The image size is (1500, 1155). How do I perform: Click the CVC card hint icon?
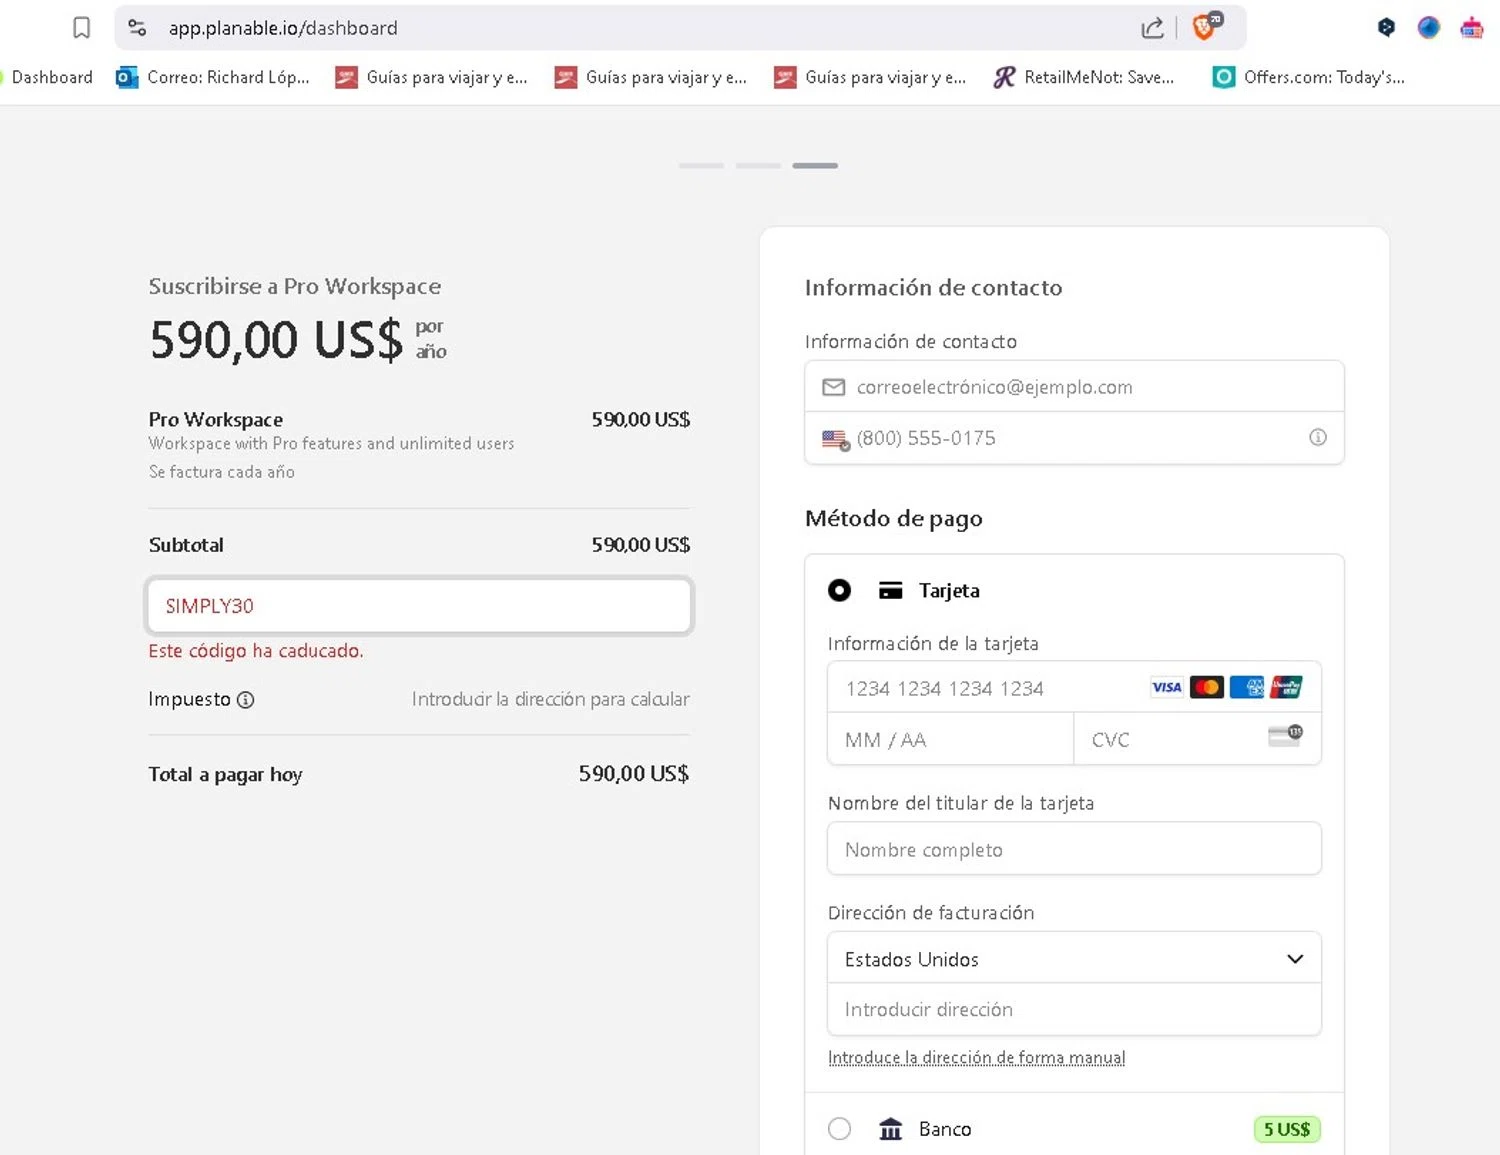[x=1286, y=736]
